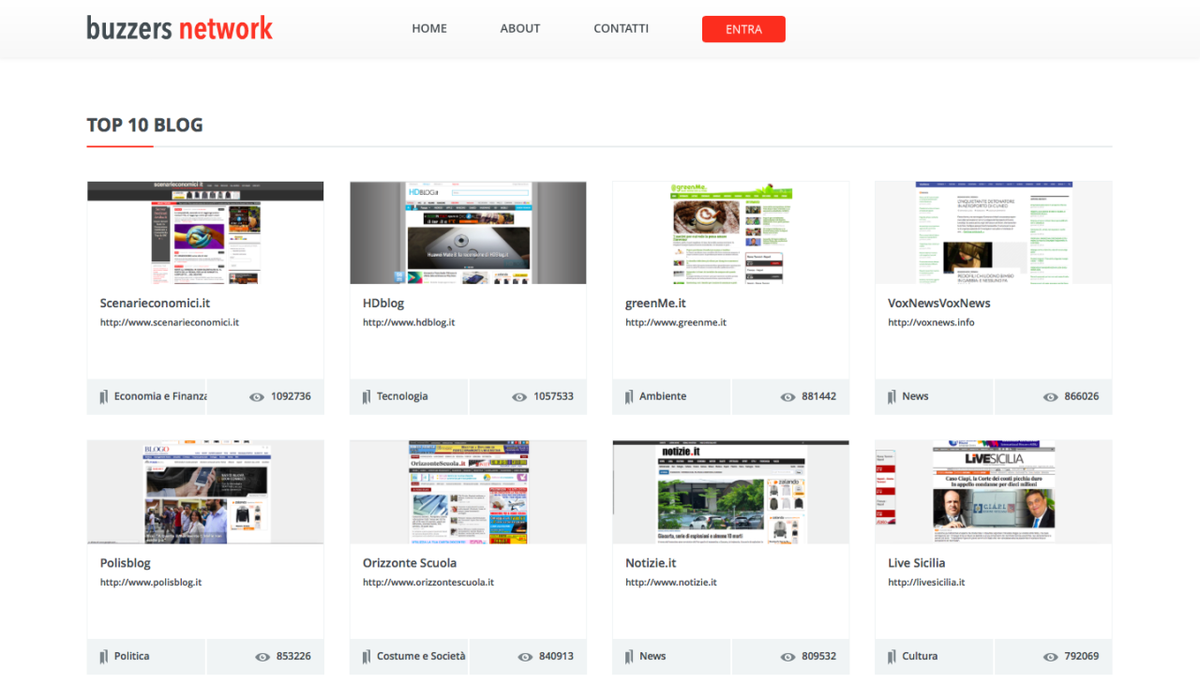
Task: Click the bookmark icon beside Costume e Società
Action: [x=366, y=657]
